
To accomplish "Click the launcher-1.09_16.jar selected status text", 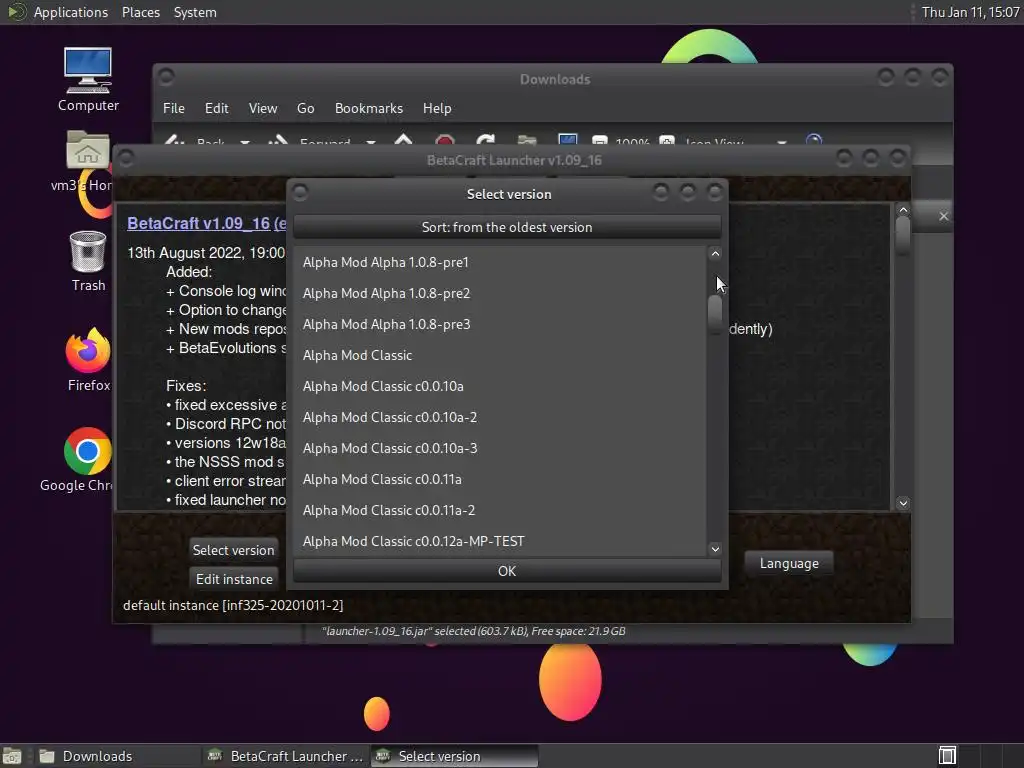I will (473, 632).
